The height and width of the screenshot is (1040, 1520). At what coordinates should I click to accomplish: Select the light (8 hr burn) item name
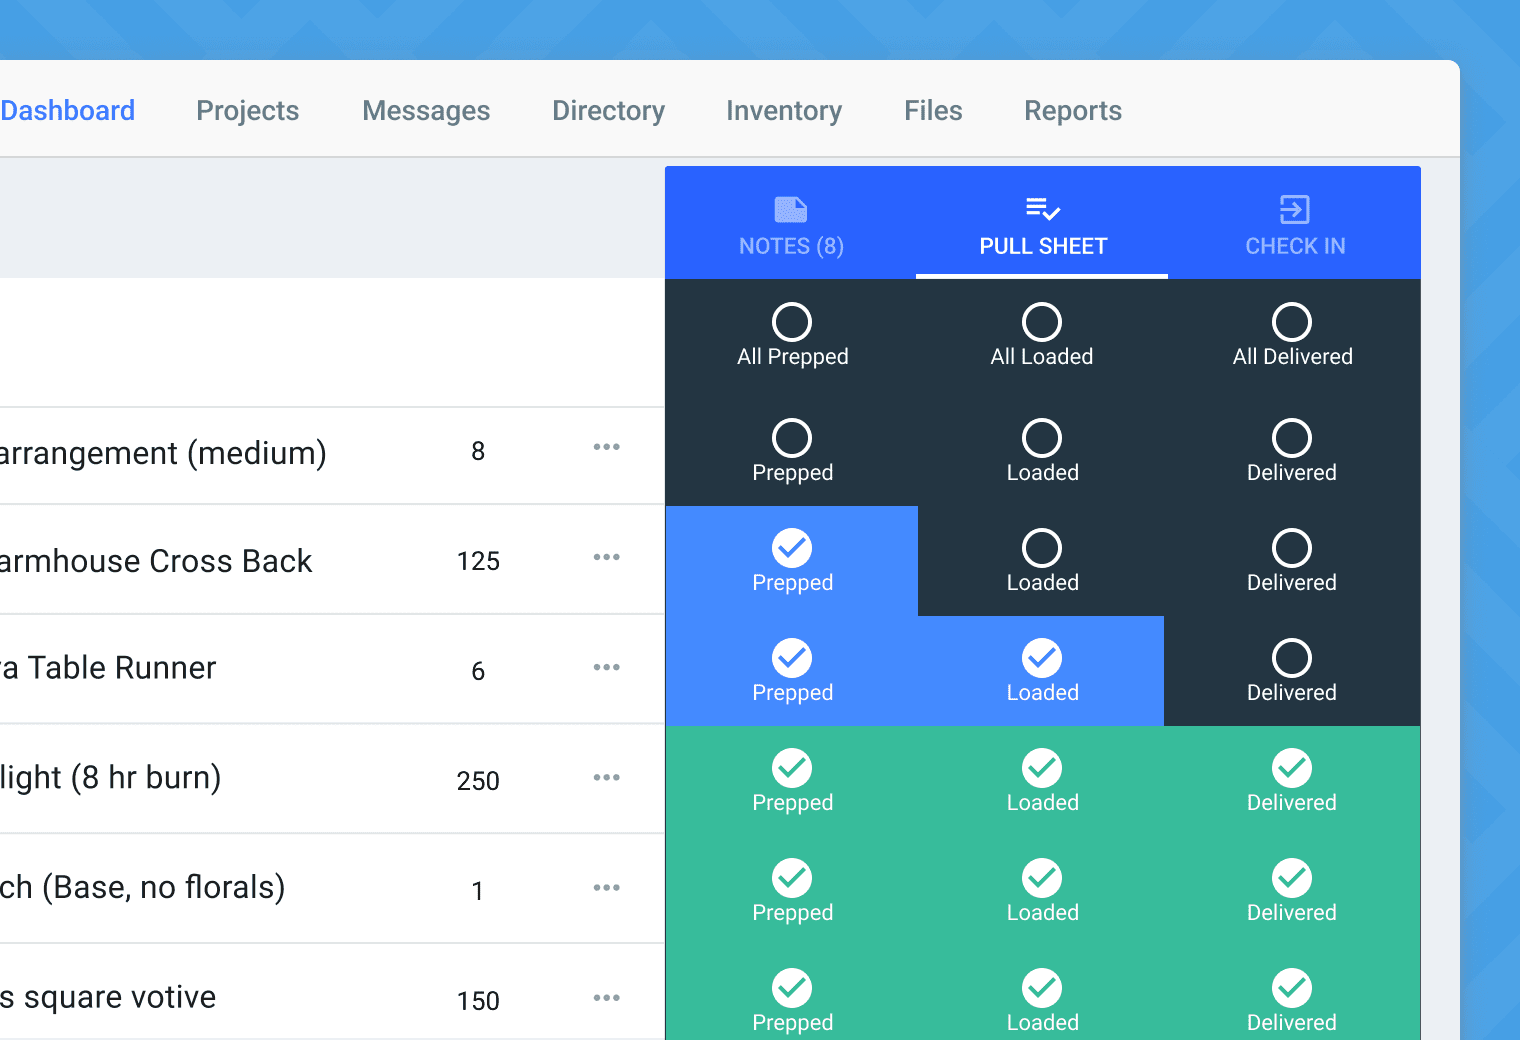tap(110, 778)
